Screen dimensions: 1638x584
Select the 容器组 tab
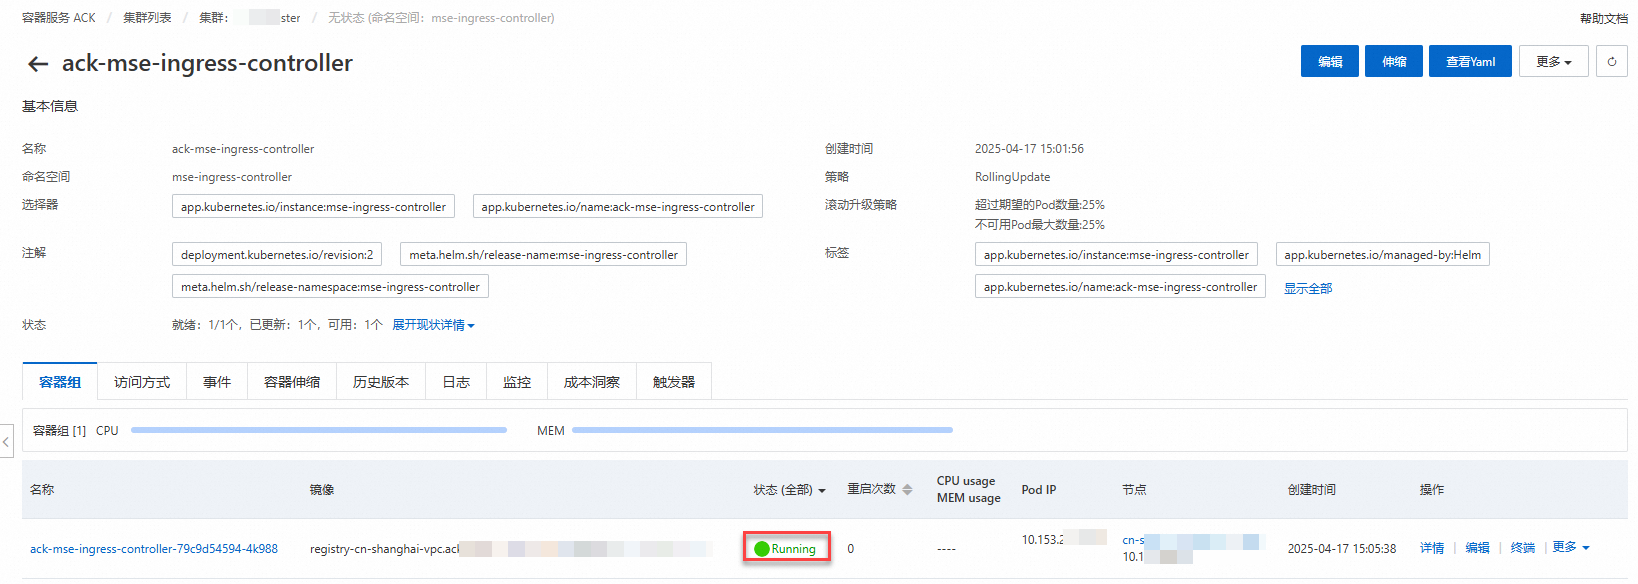(60, 382)
